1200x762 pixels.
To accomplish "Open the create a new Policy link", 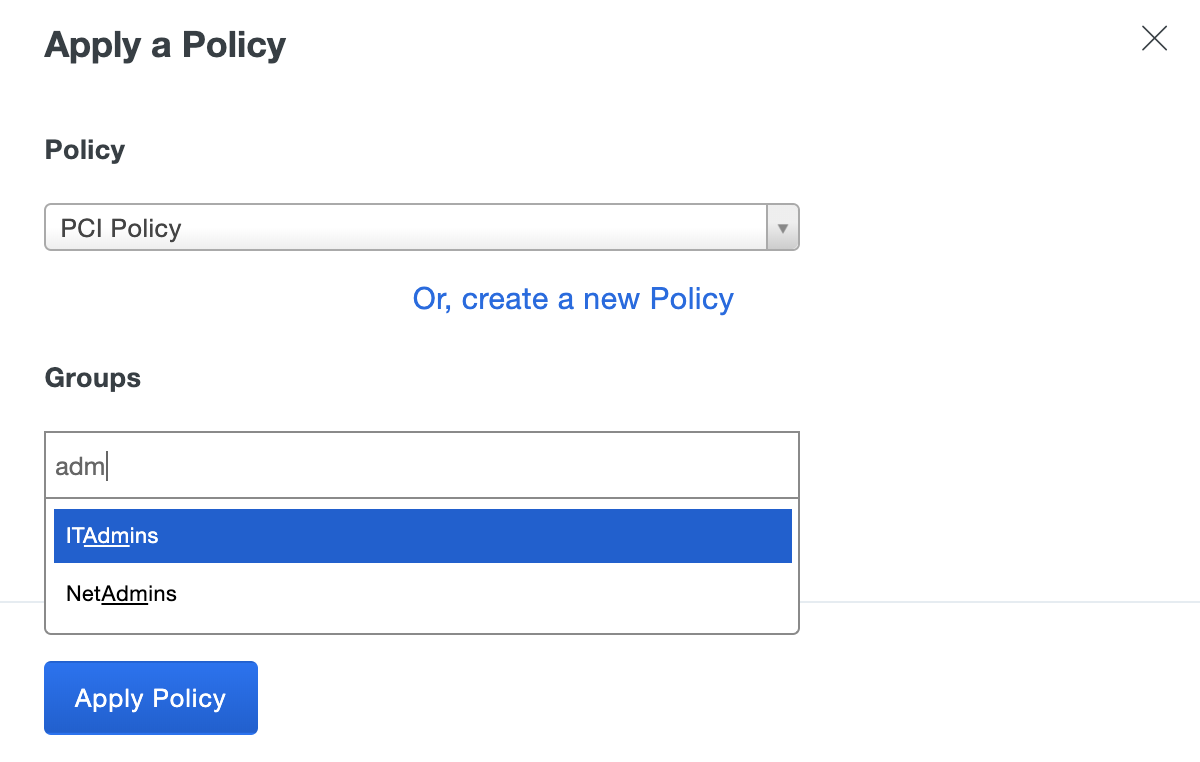I will click(x=572, y=298).
